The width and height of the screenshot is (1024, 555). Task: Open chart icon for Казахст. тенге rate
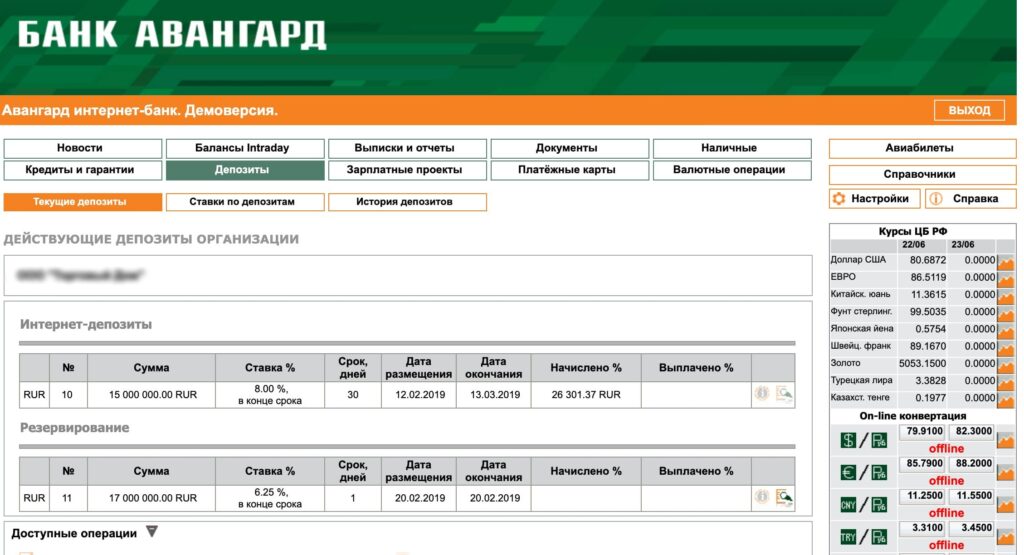(x=1006, y=399)
